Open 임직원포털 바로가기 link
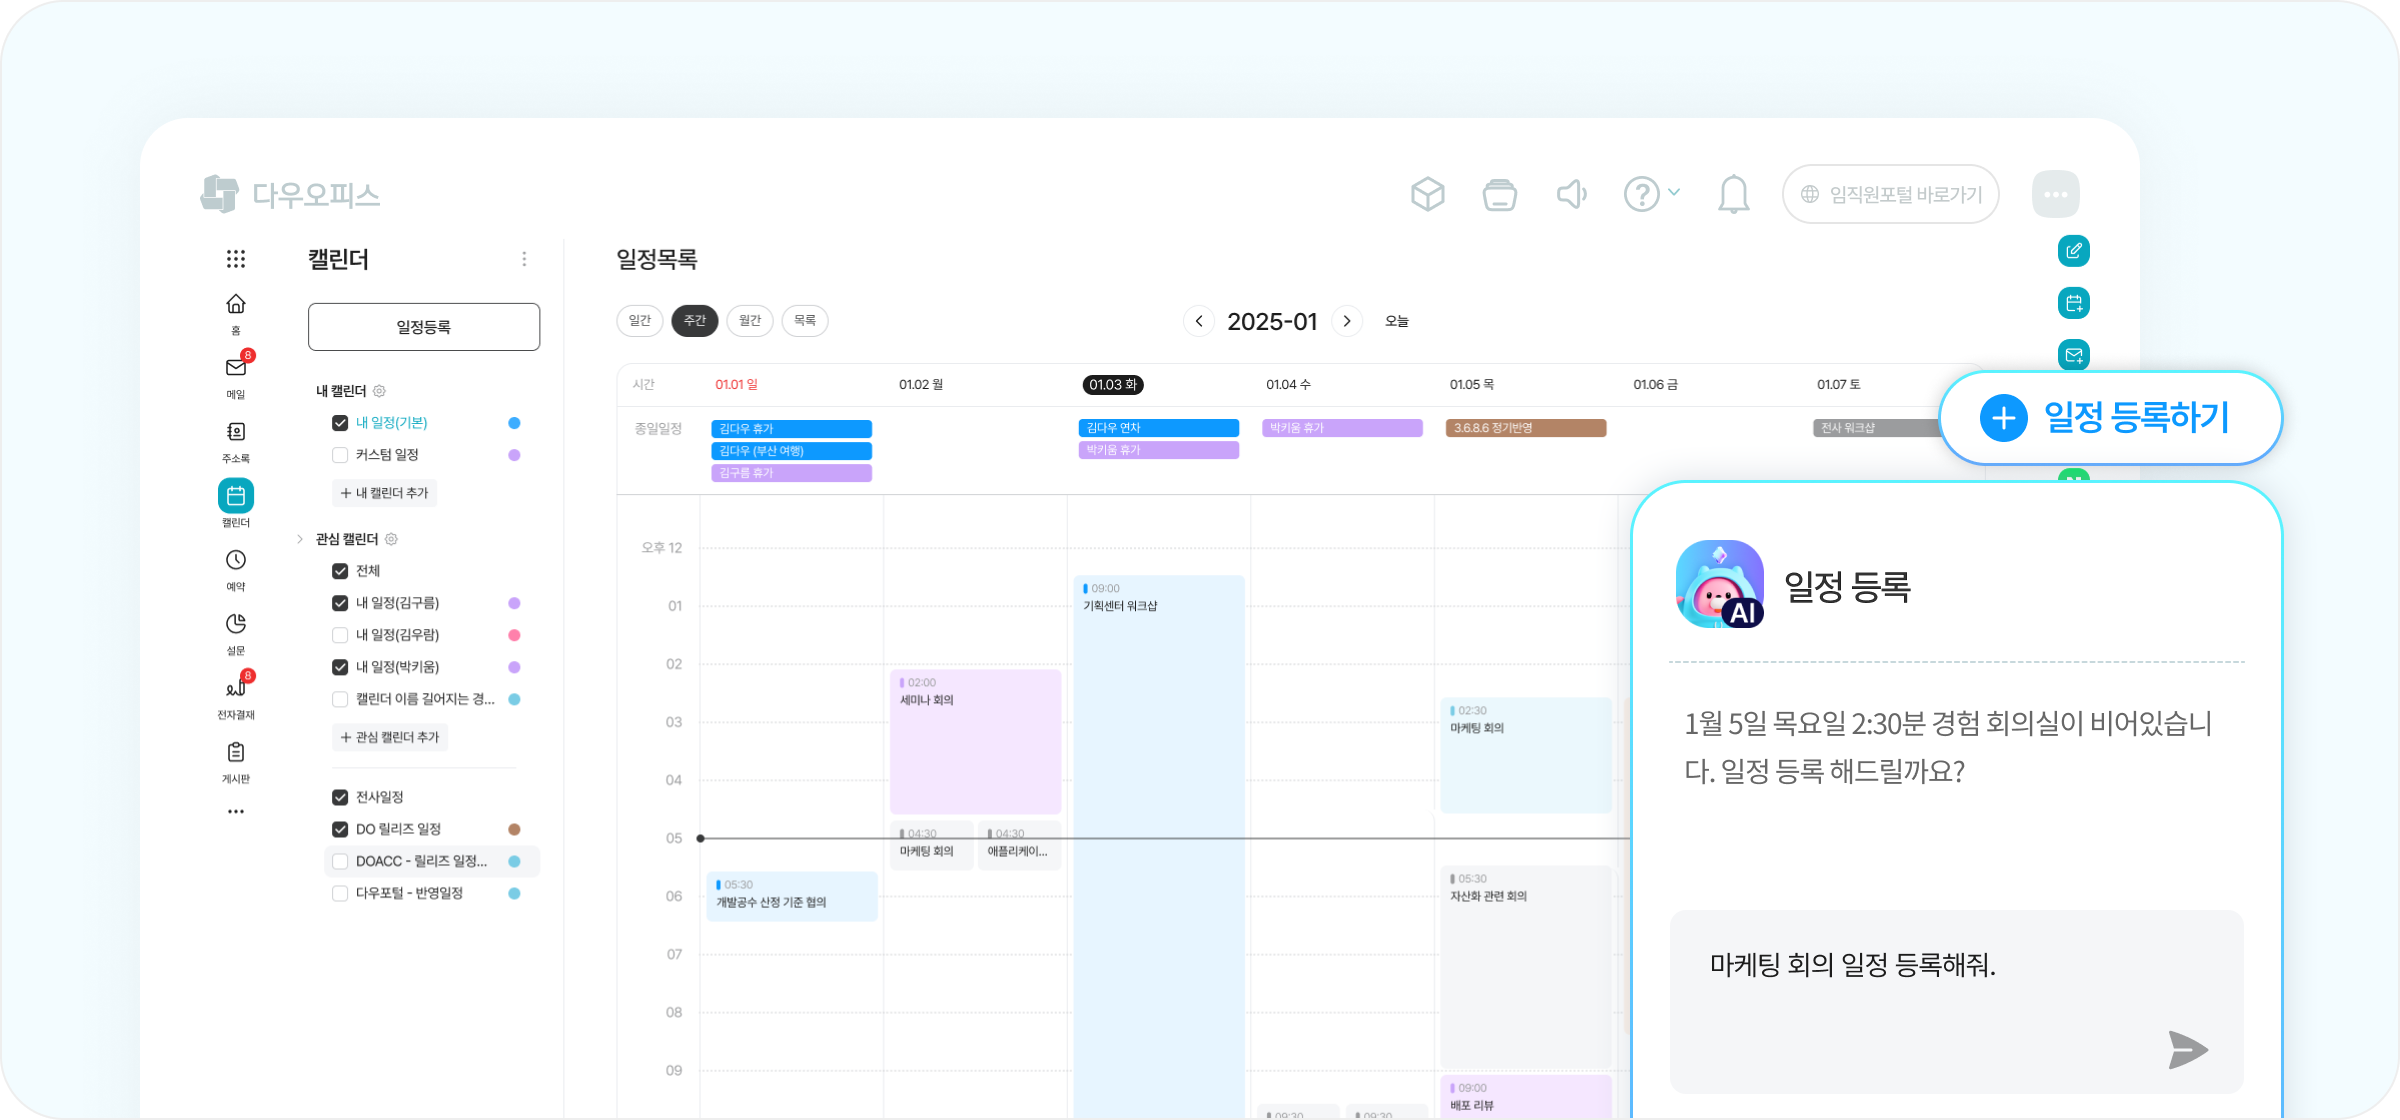This screenshot has height=1120, width=2400. (x=1891, y=194)
